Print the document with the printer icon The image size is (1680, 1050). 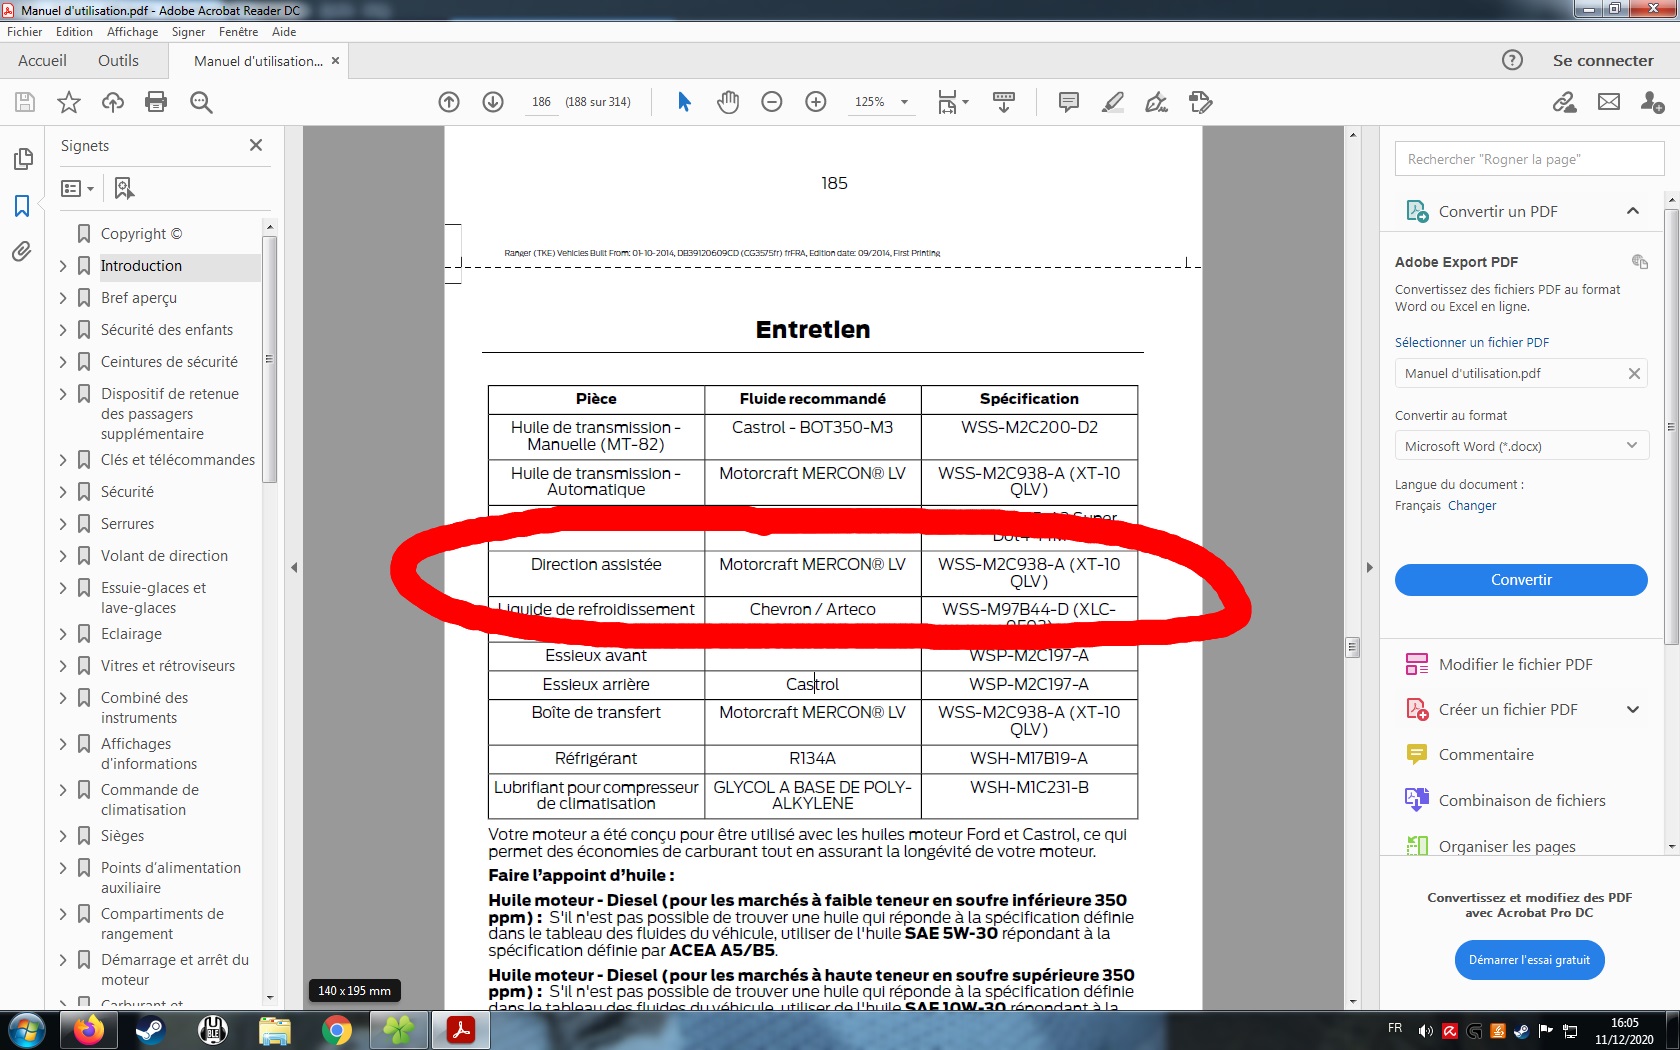coord(156,102)
